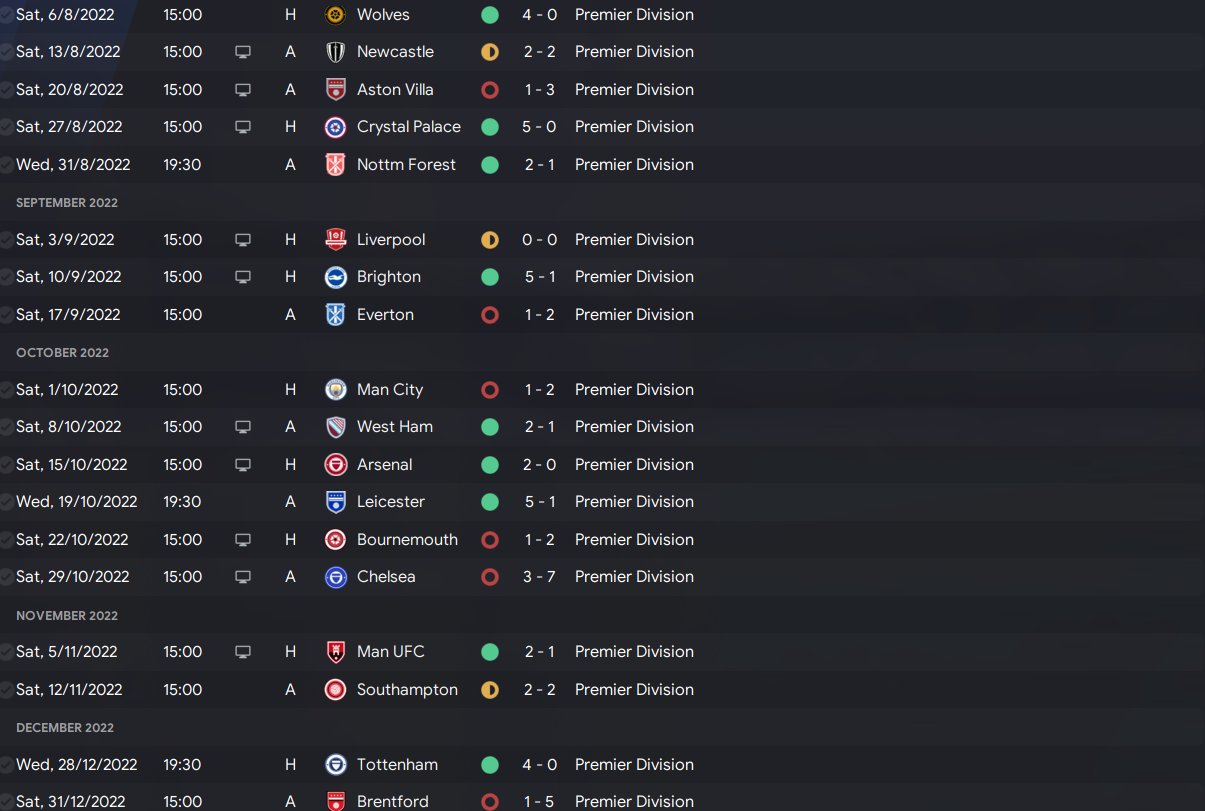
Task: Click the Wolves club badge
Action: [336, 15]
